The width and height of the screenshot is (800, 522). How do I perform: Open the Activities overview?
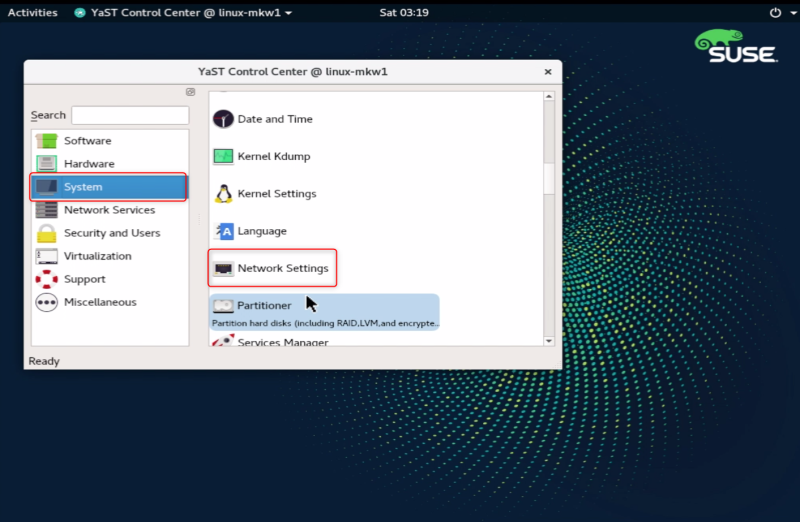(x=33, y=12)
